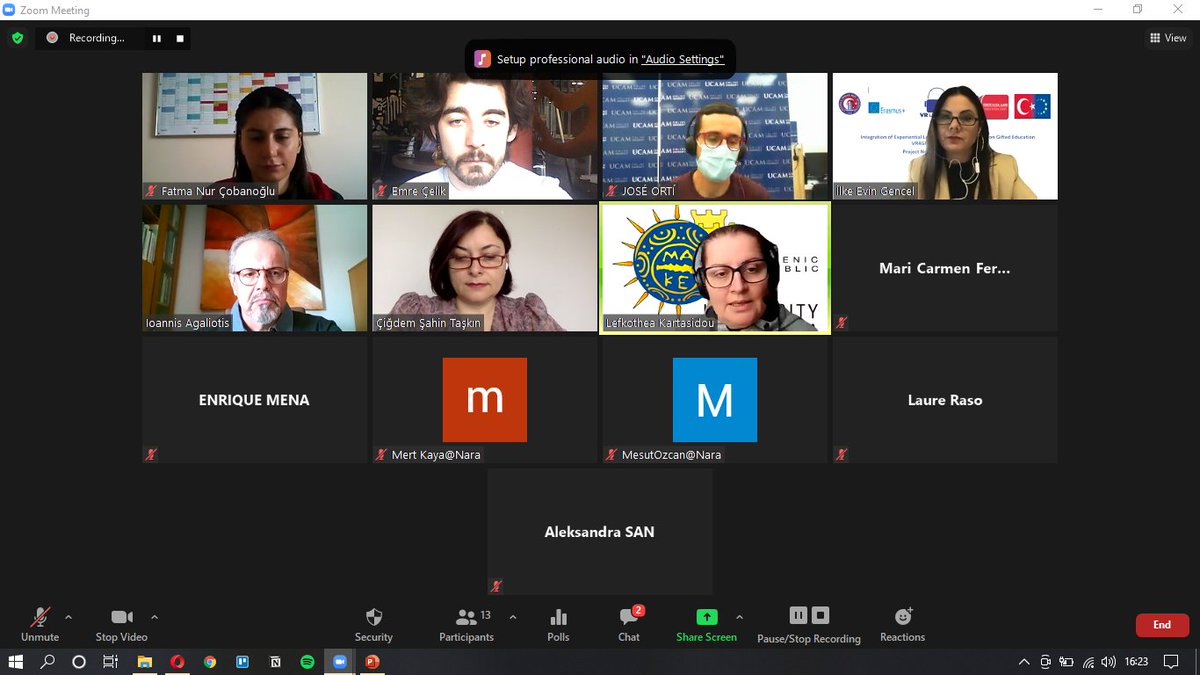Click muted mic icon on Laure Raso tile
The height and width of the screenshot is (675, 1200).
841,454
